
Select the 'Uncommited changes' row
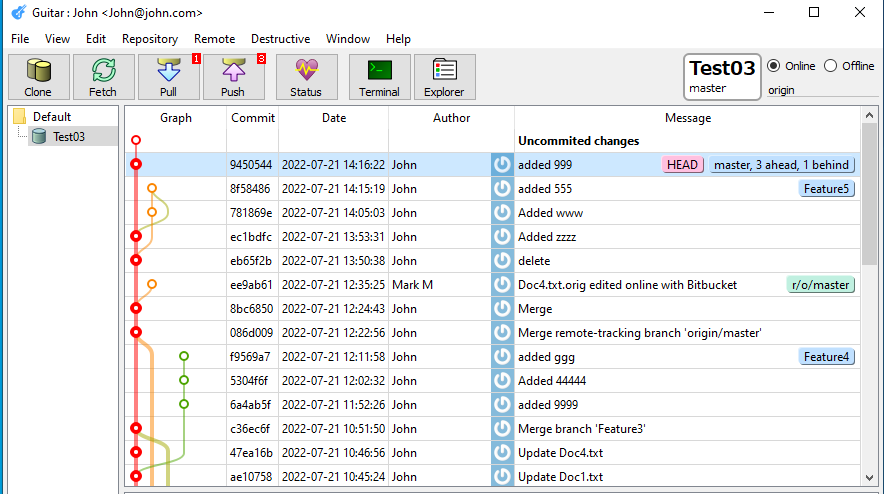tap(493, 140)
